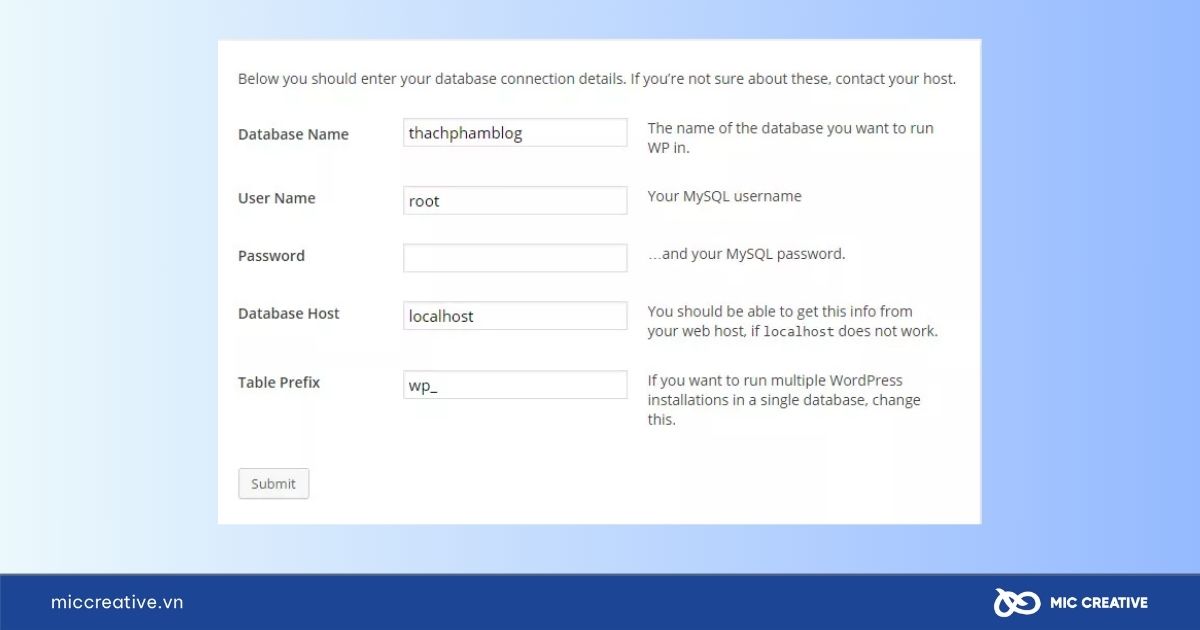Click the Database Name input field
This screenshot has height=630, width=1200.
(x=515, y=133)
